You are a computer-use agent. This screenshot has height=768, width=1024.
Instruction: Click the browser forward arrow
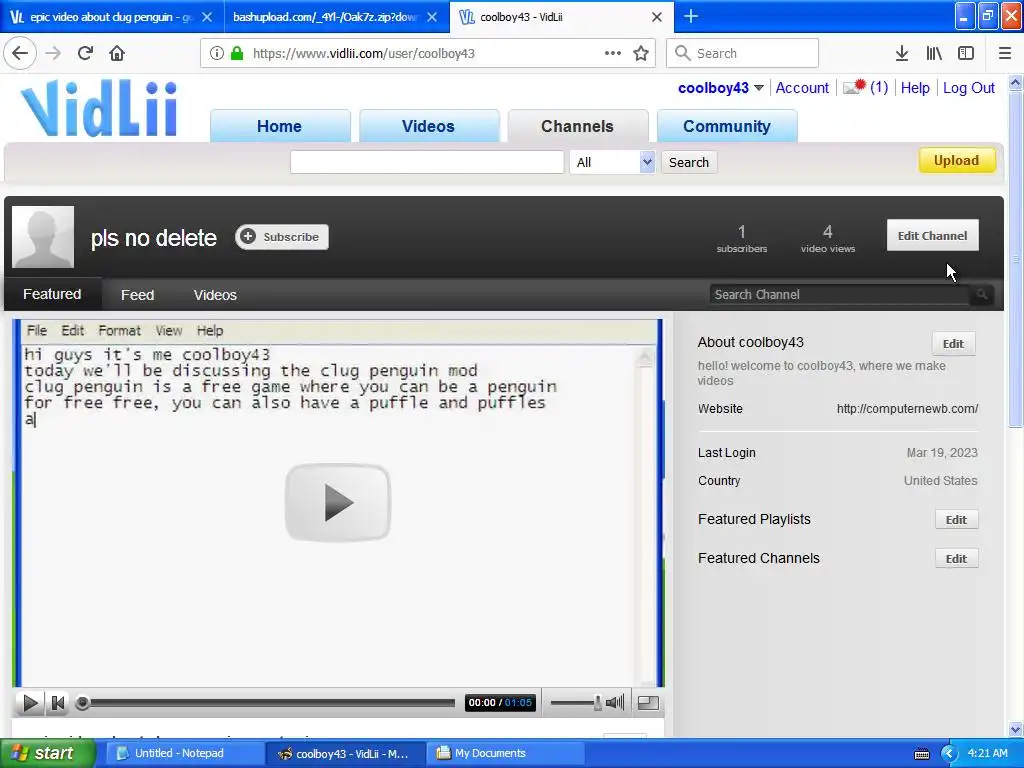click(53, 54)
